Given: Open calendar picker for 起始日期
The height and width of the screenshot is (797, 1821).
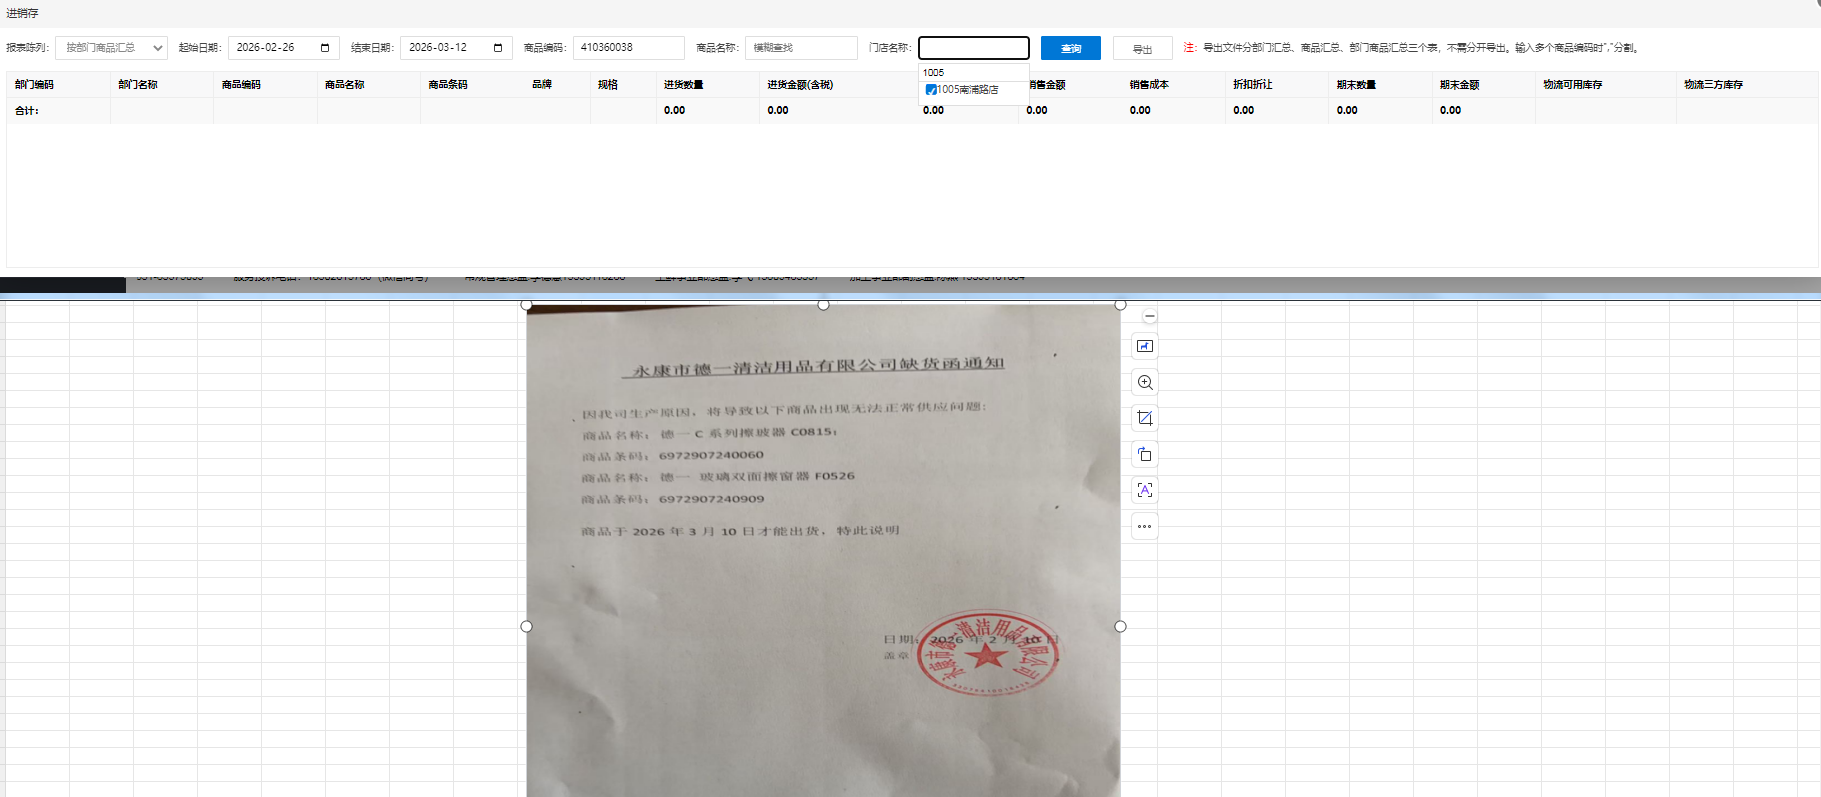Looking at the screenshot, I should pos(325,48).
